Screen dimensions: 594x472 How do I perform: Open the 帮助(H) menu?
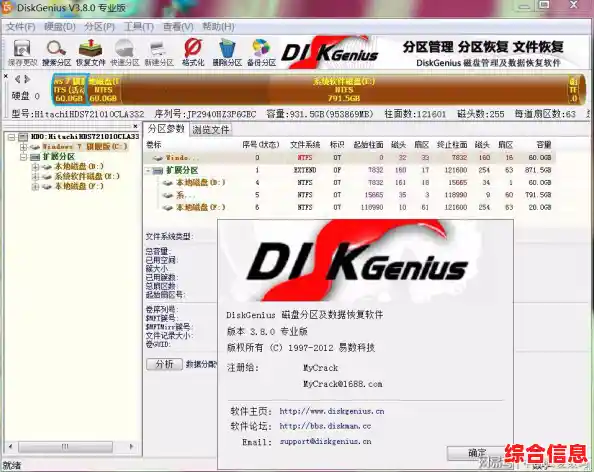point(218,27)
